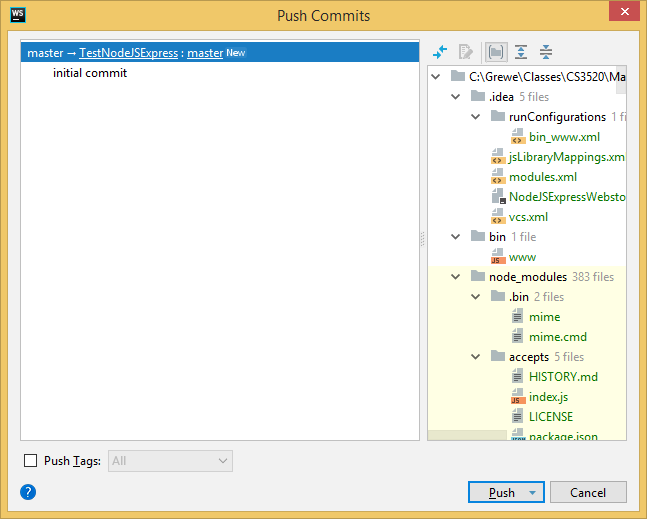The width and height of the screenshot is (647, 519).
Task: Click the Edit Source icon
Action: (x=465, y=52)
